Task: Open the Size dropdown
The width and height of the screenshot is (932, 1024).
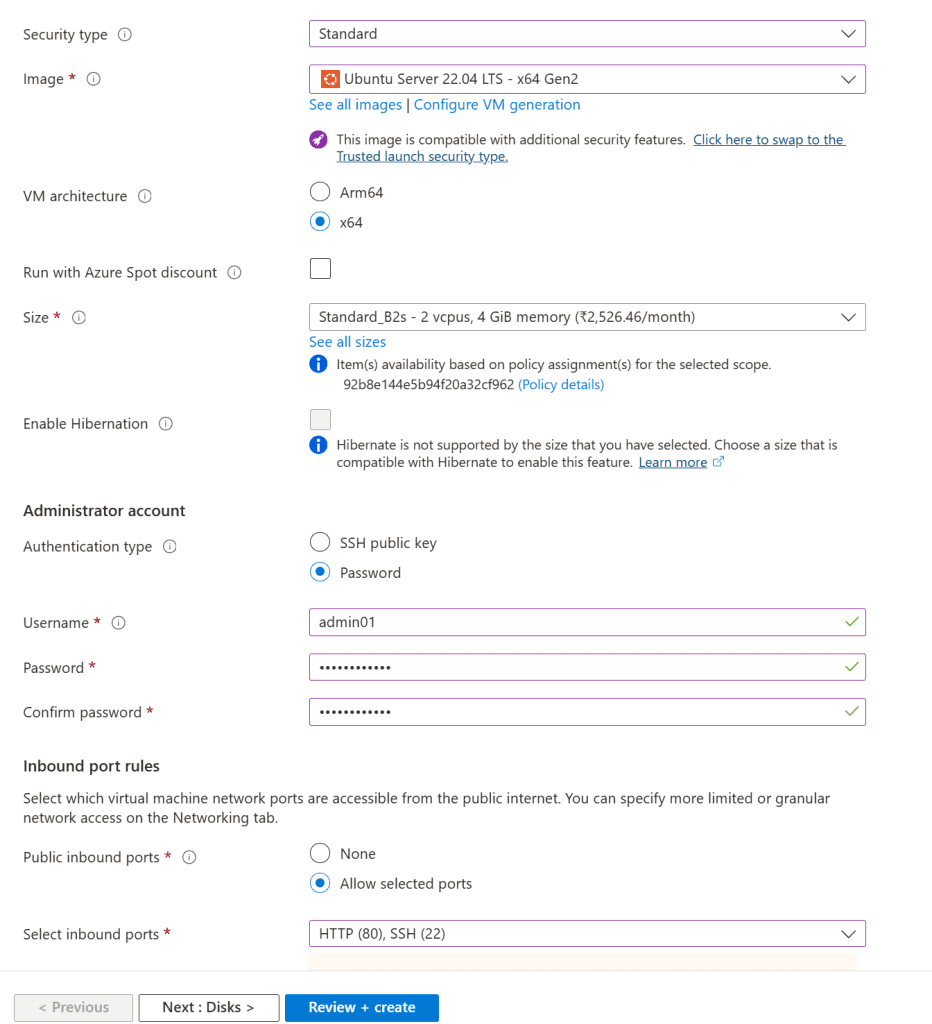Action: coord(587,317)
